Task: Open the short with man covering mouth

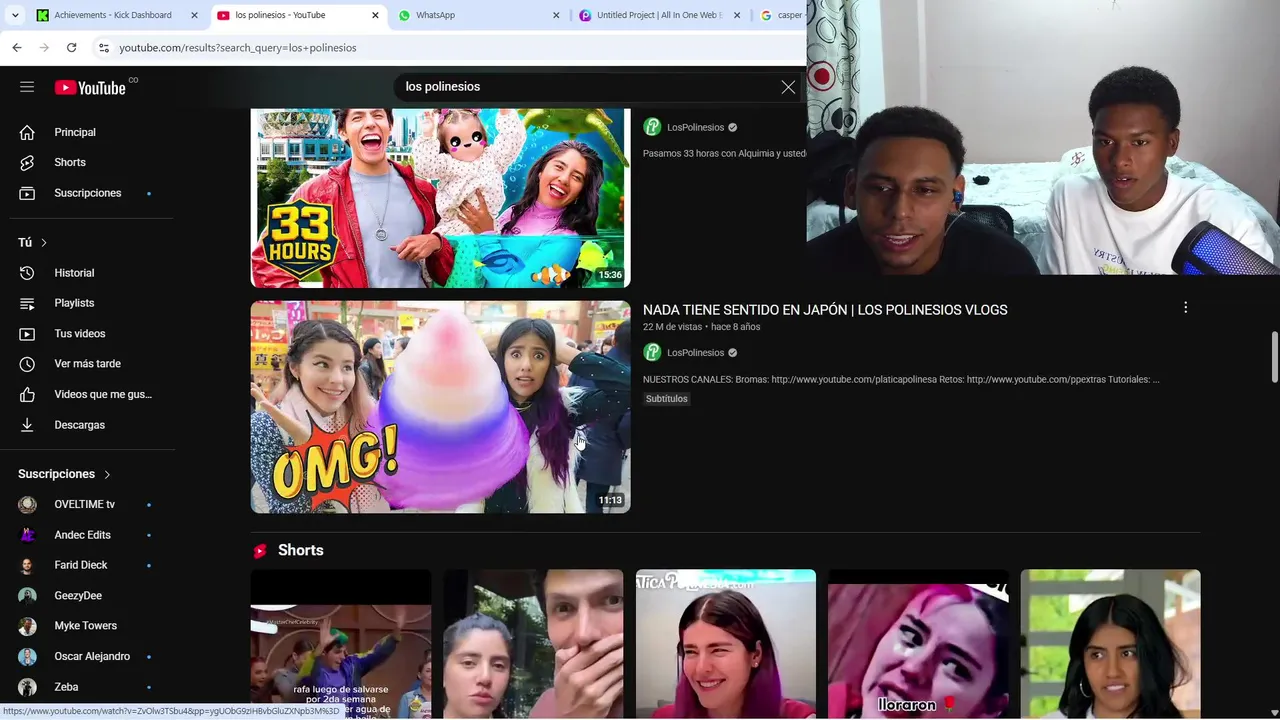Action: [x=533, y=644]
